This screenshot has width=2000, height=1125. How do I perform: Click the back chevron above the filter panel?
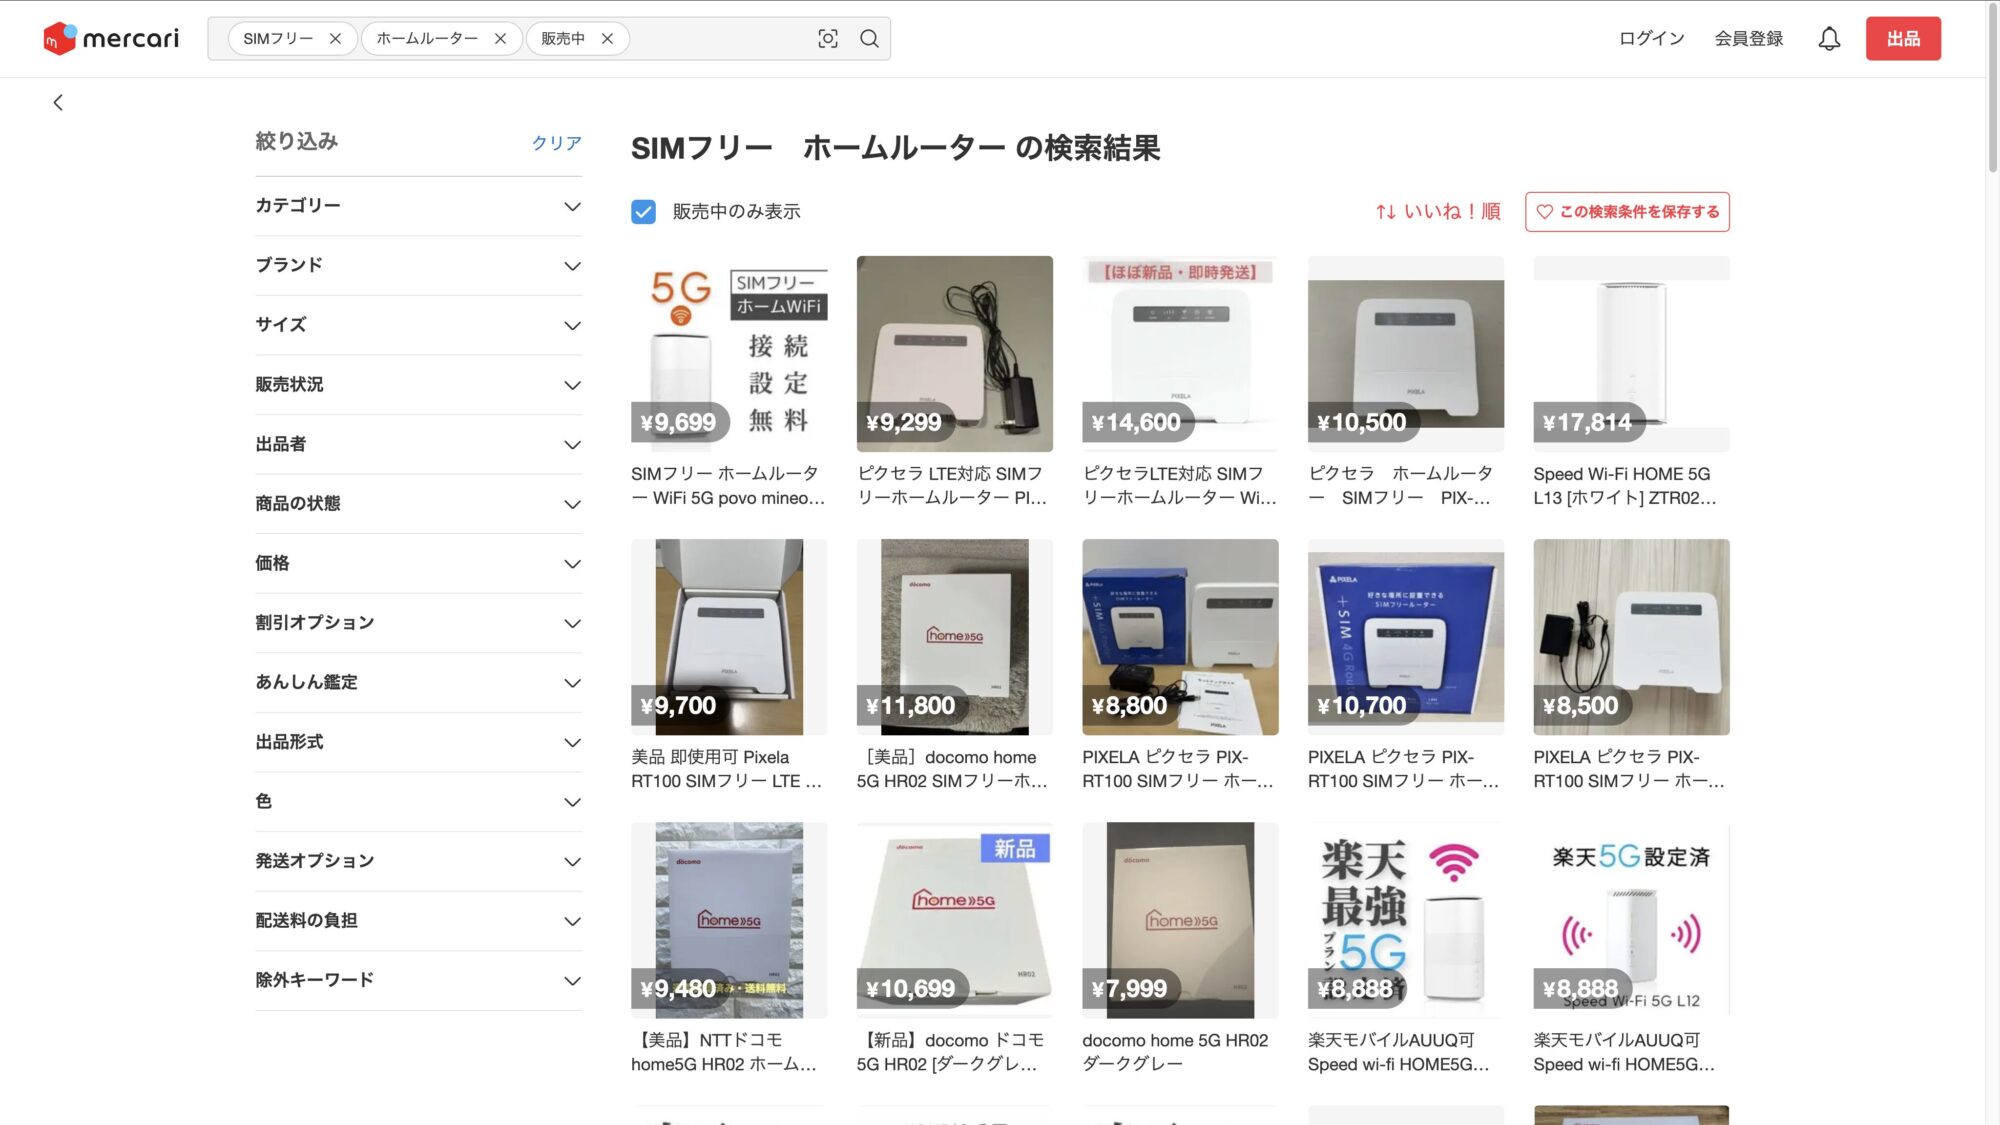pos(58,102)
